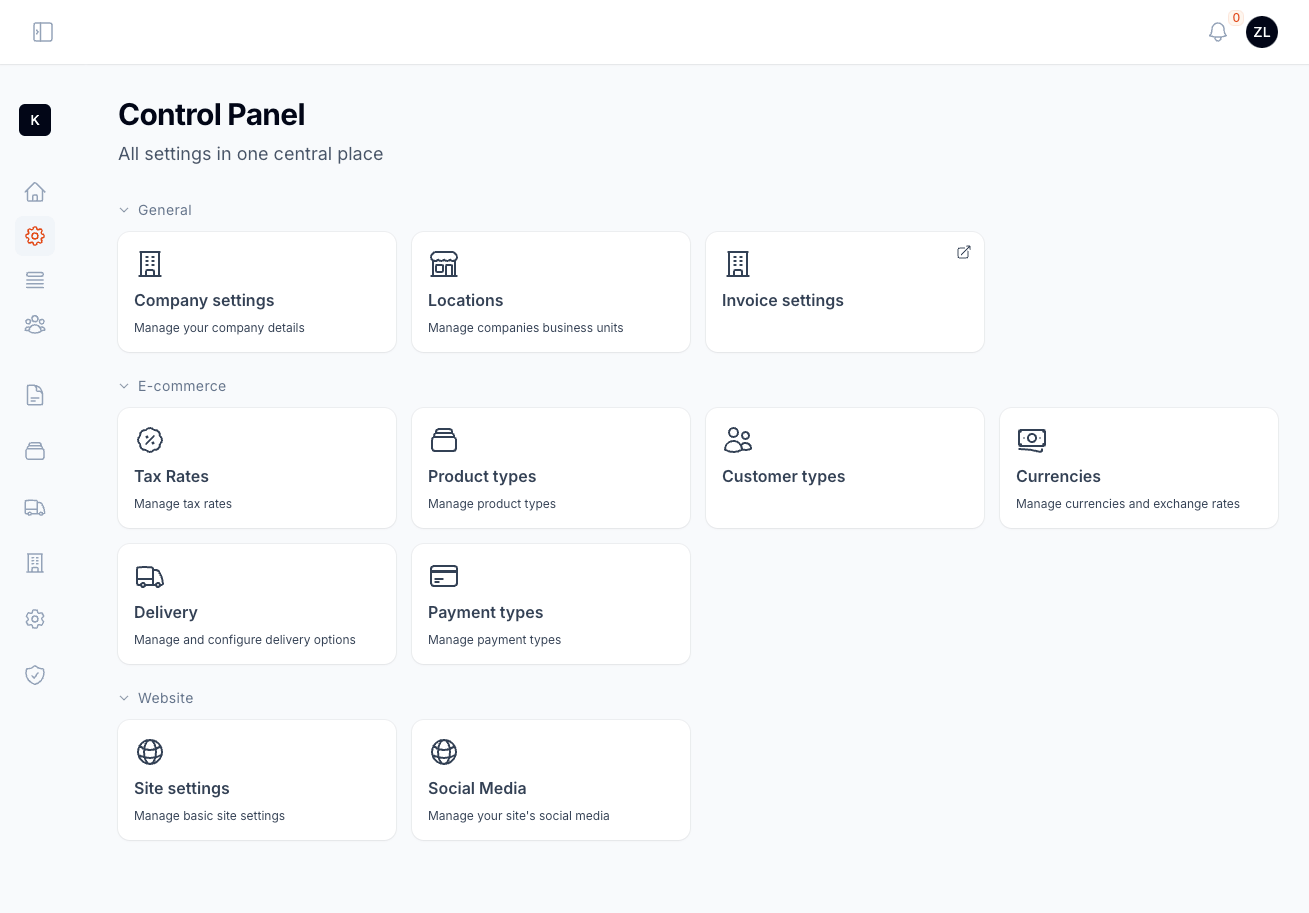Open the Currencies card
The image size is (1309, 913).
tap(1139, 468)
